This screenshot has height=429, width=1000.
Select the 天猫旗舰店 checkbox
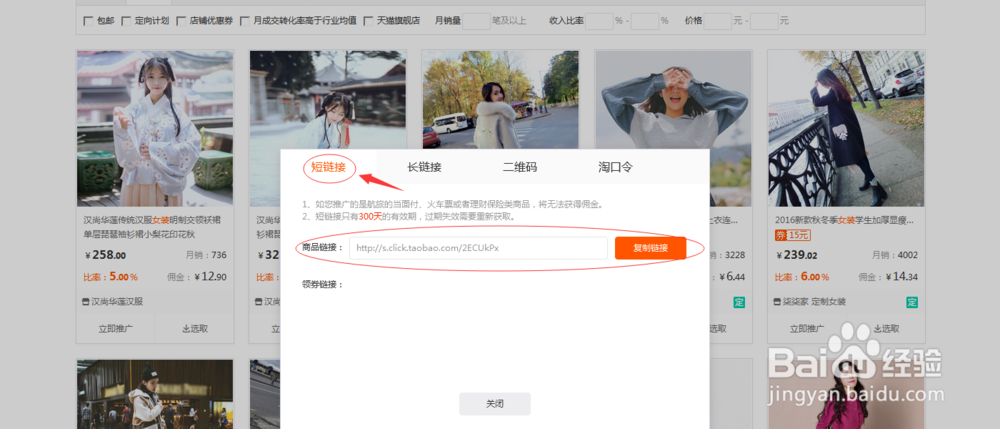[368, 21]
